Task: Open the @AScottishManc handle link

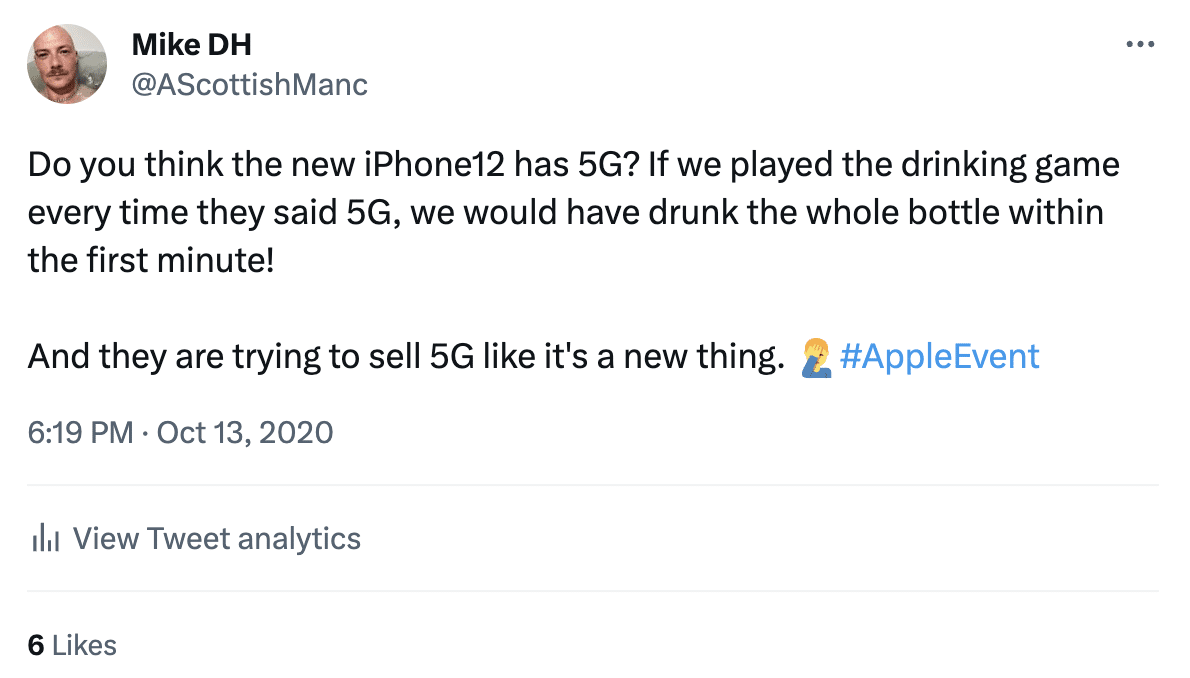Action: [249, 85]
